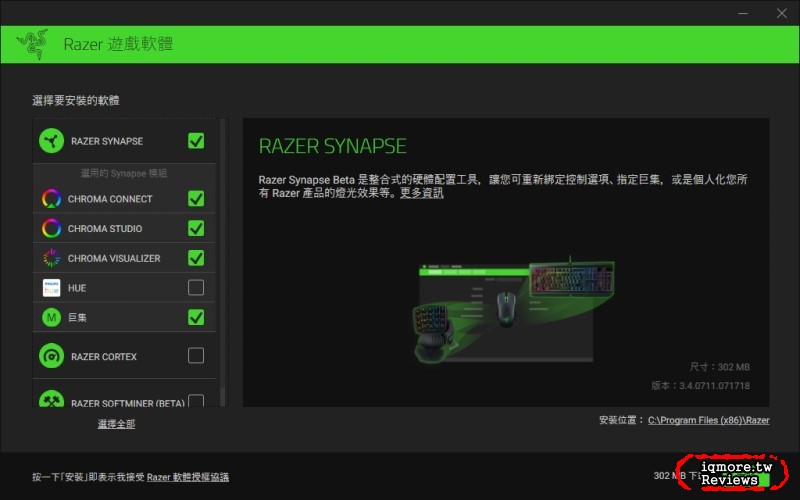Image resolution: width=800 pixels, height=500 pixels.
Task: Select the RAZER CORTEX row text
Action: [104, 357]
